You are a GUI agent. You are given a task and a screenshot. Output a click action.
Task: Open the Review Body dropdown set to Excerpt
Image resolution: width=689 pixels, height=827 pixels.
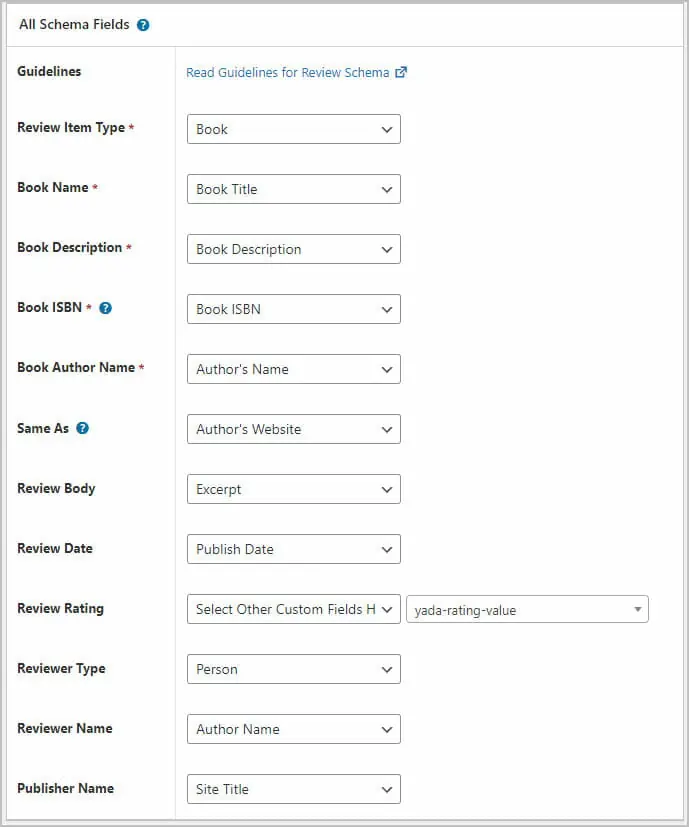click(x=293, y=489)
